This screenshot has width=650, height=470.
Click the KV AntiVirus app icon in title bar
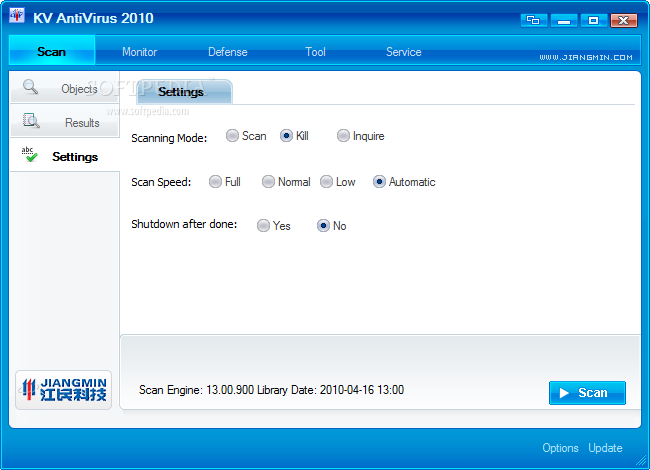[x=17, y=16]
